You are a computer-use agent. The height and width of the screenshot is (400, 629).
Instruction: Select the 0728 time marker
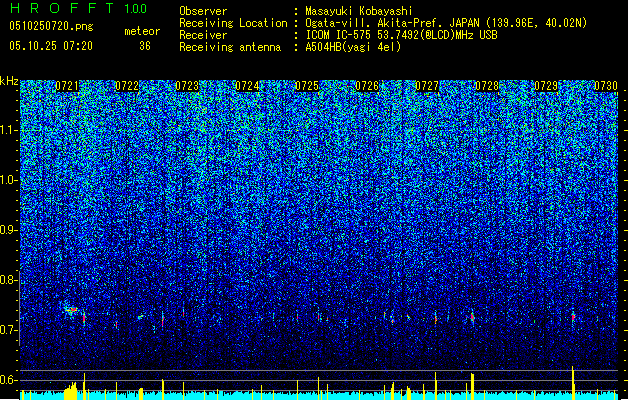(x=487, y=86)
